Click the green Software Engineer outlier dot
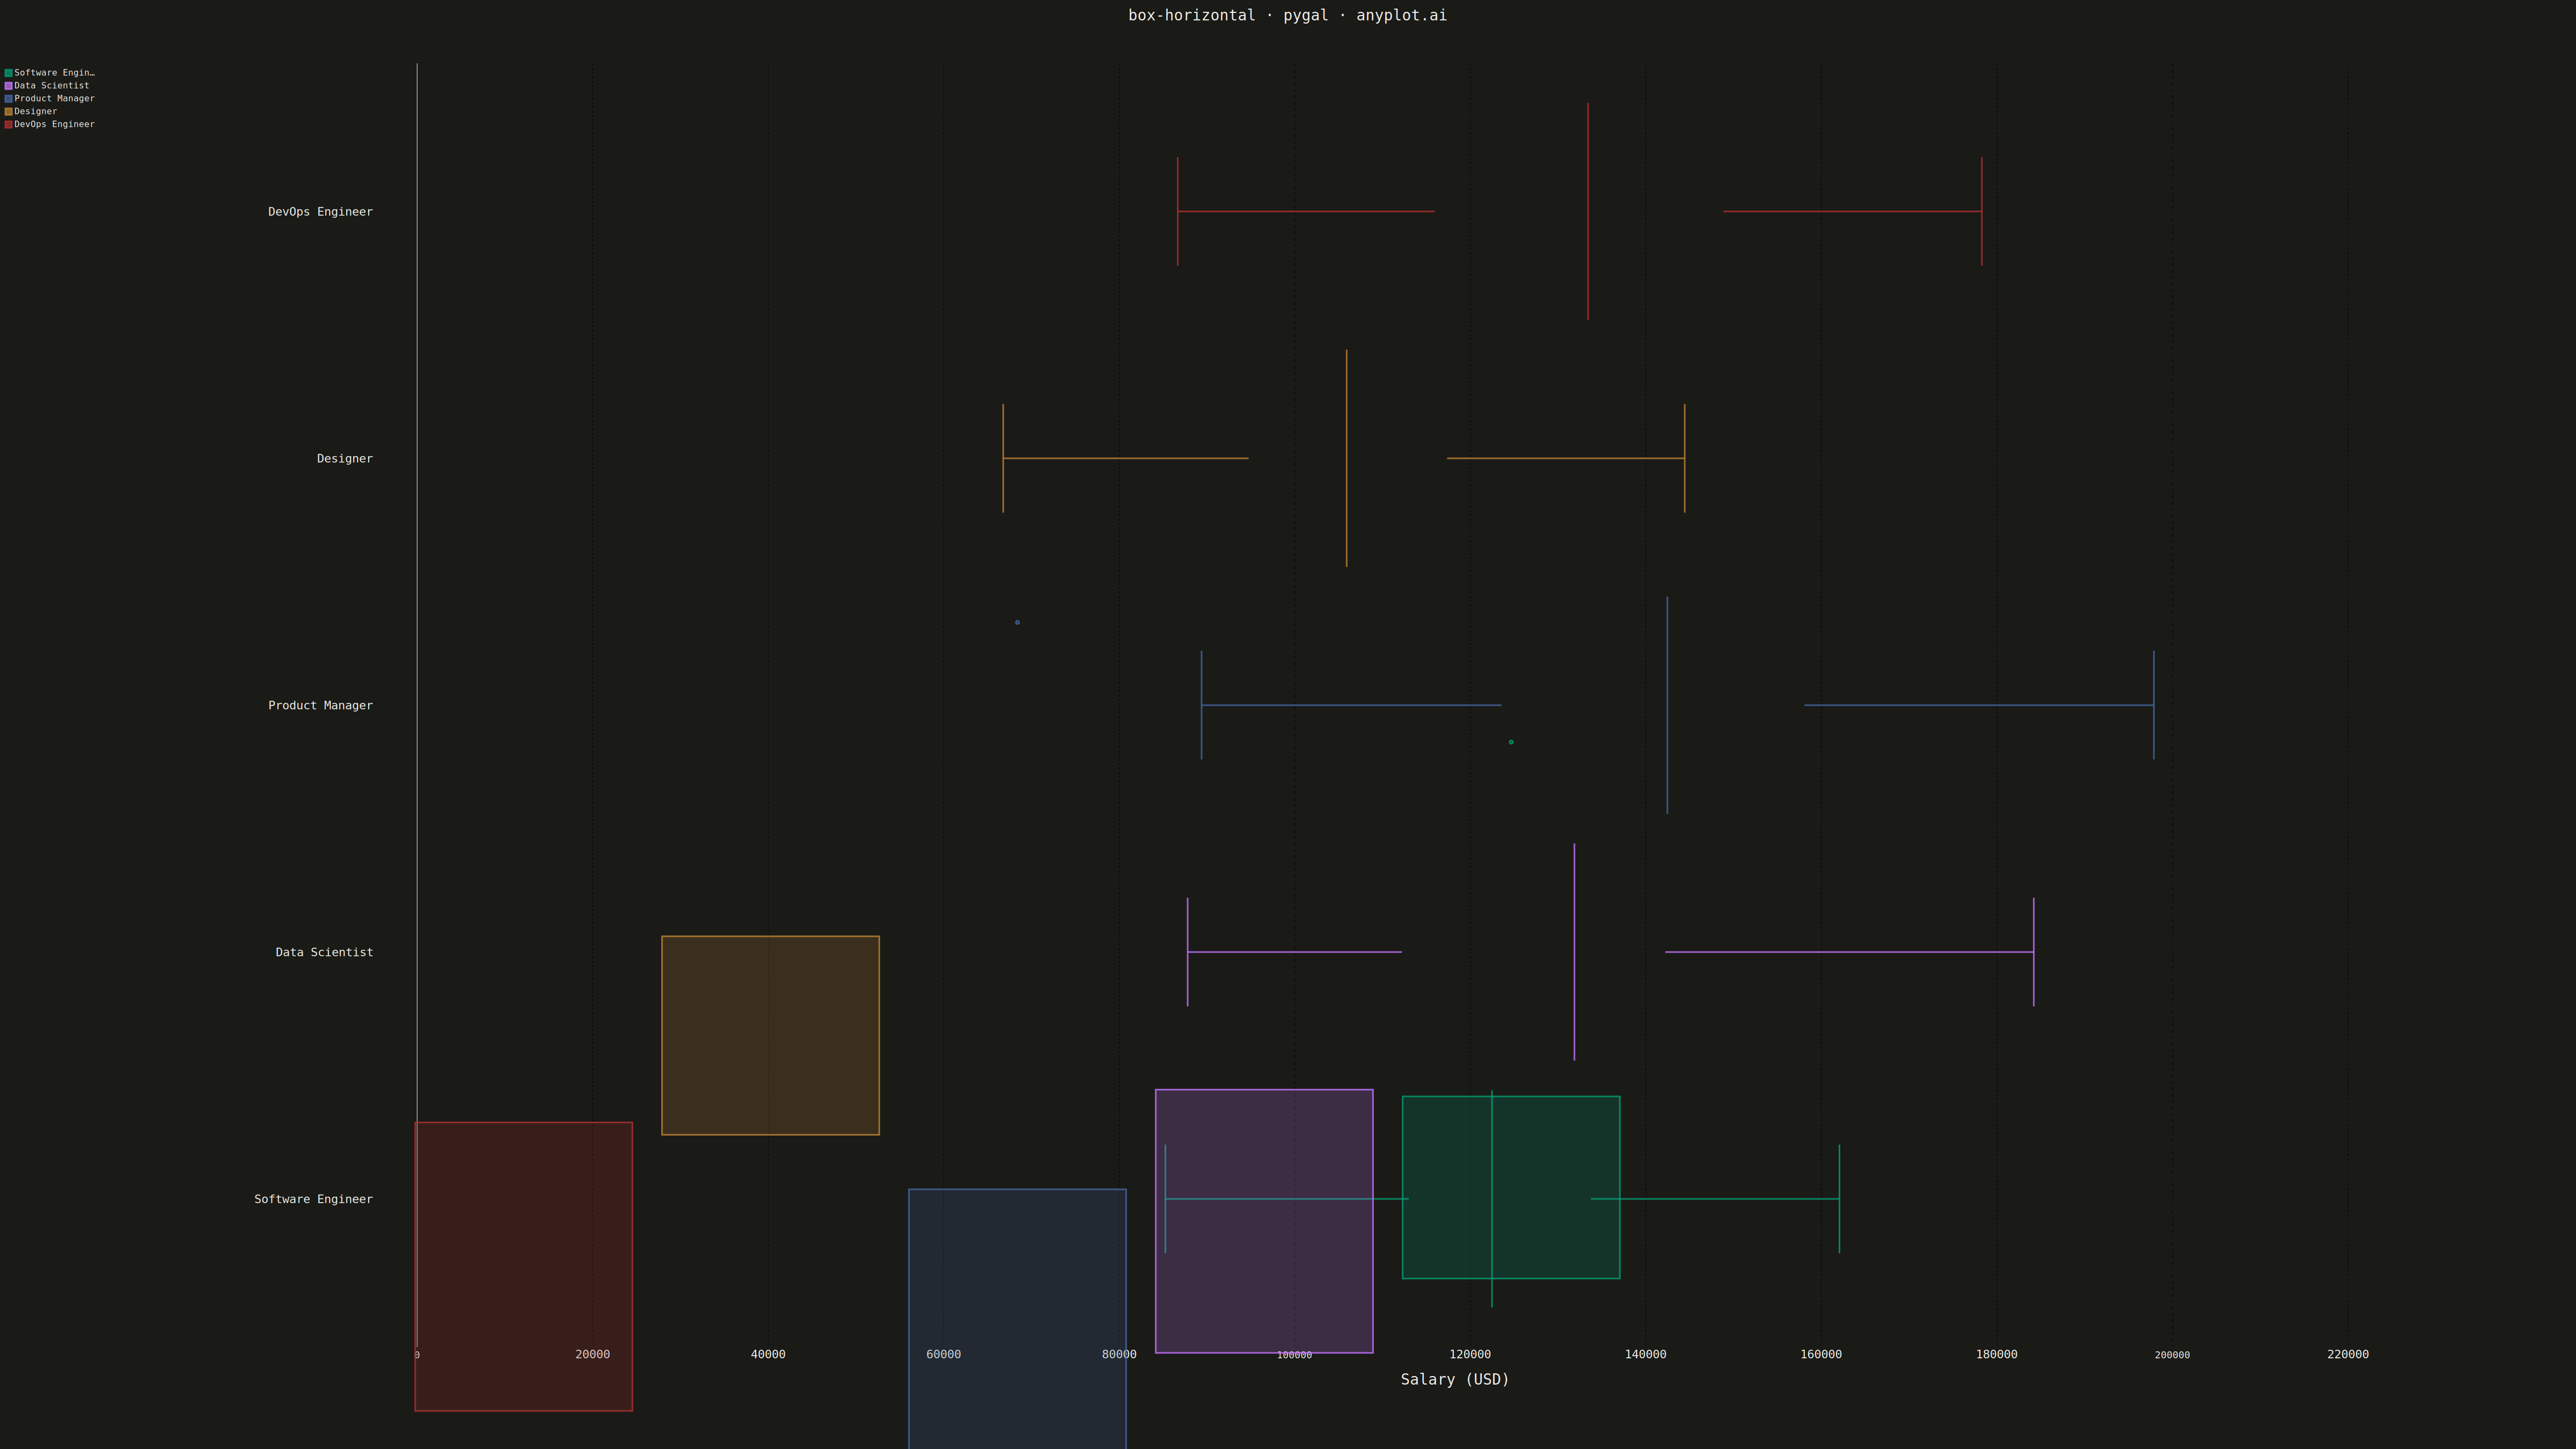Image resolution: width=2576 pixels, height=1449 pixels. 1511,742
